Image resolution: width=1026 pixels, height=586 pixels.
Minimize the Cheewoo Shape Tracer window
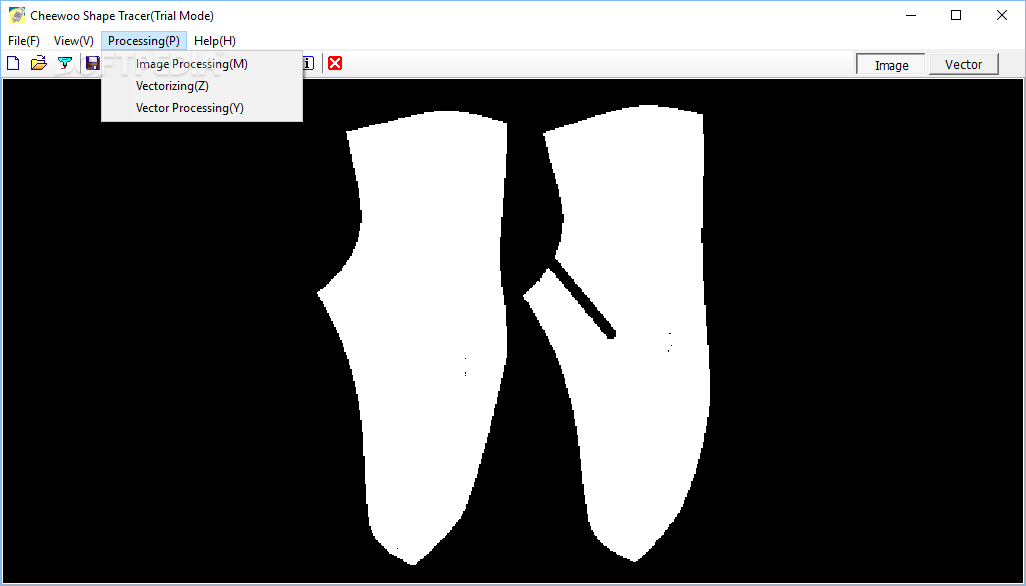point(910,15)
